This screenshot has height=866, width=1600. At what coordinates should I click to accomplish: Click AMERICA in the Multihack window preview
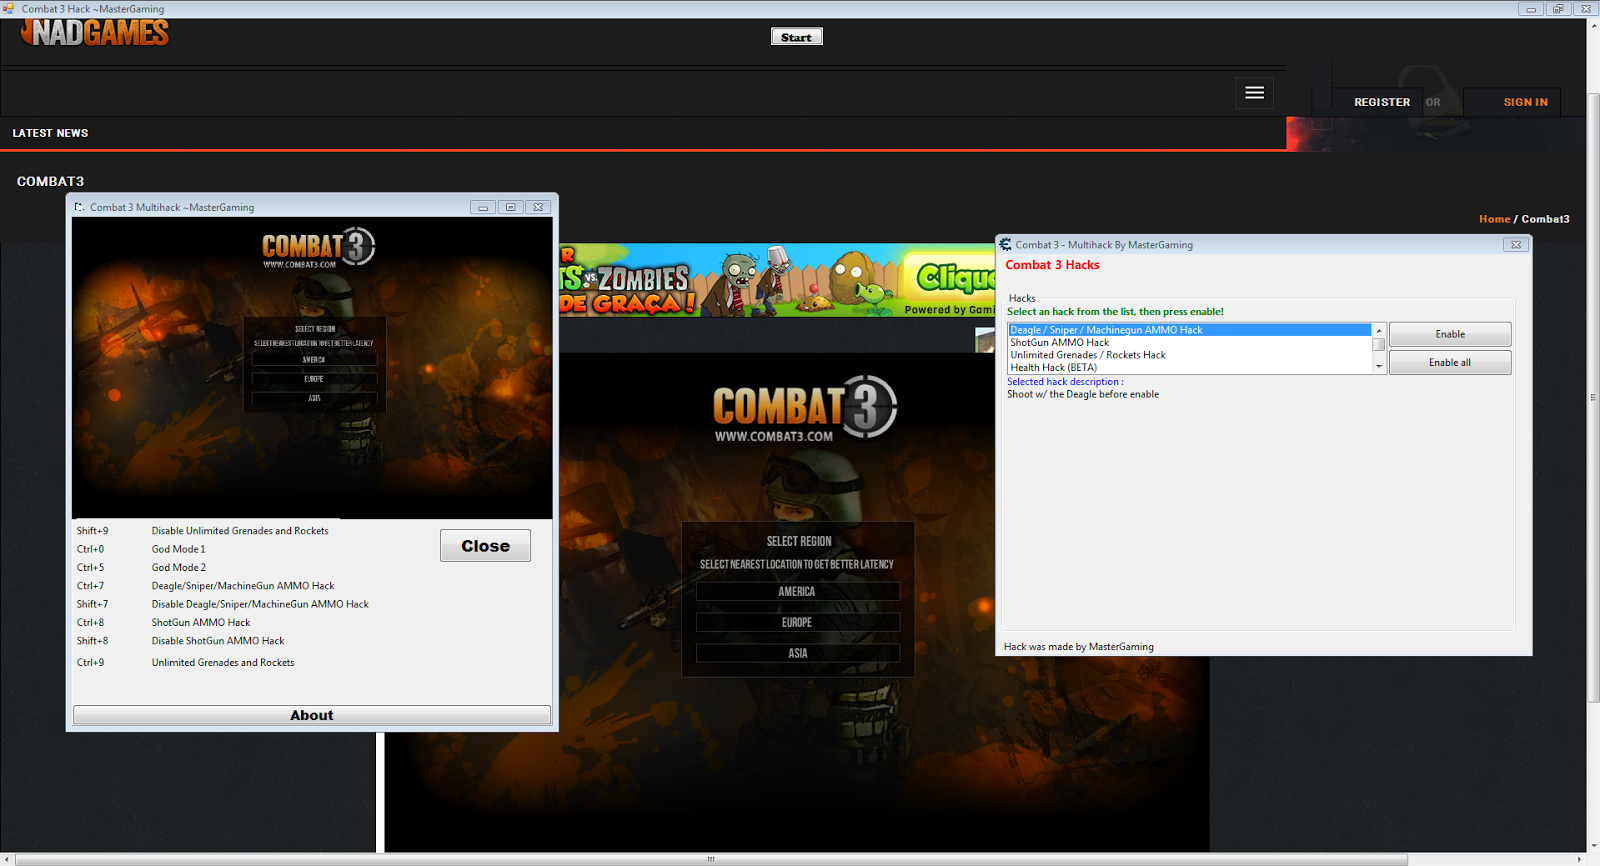[x=314, y=360]
